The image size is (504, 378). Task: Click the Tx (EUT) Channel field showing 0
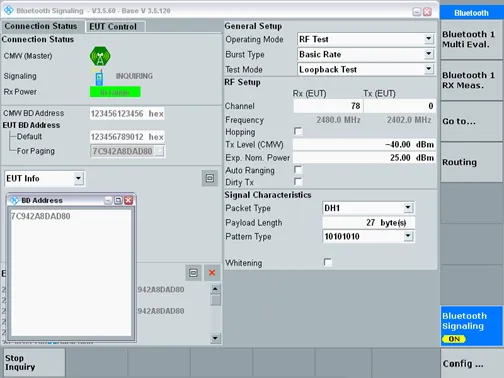coord(399,106)
